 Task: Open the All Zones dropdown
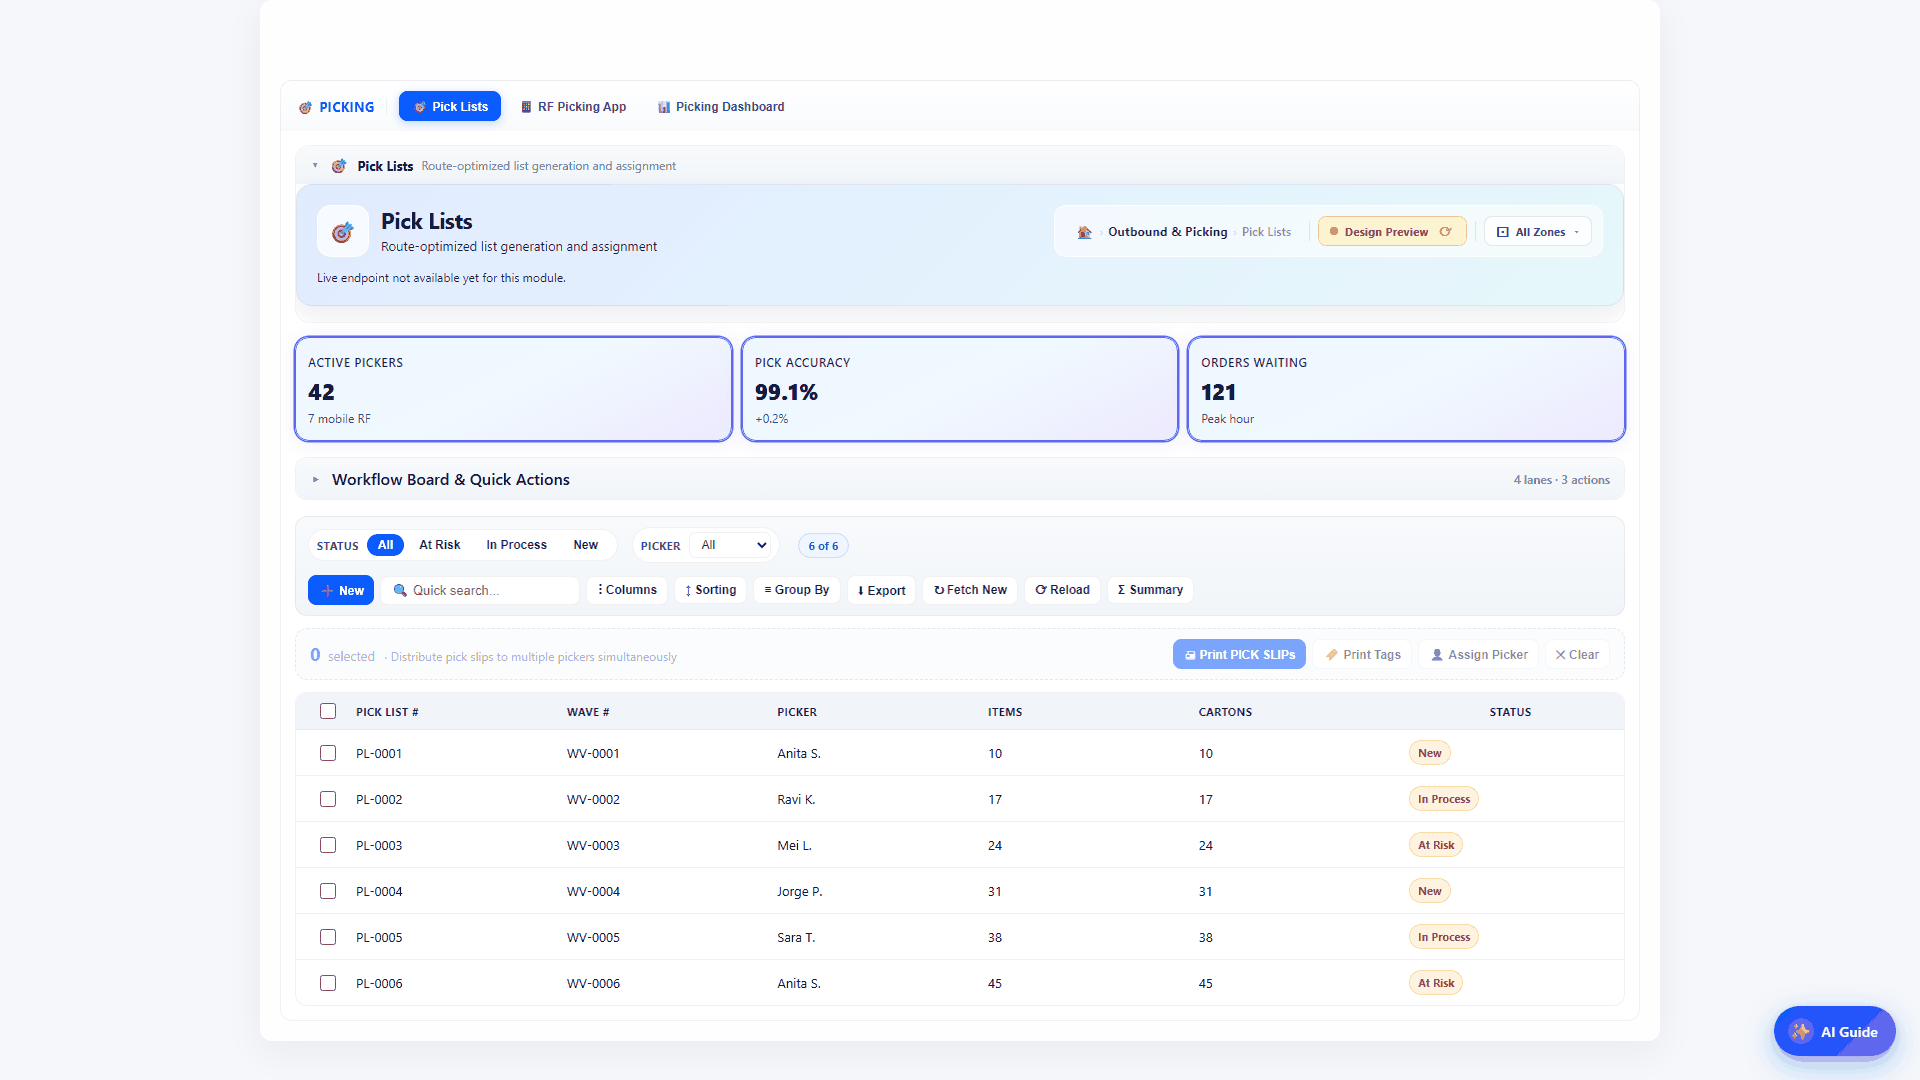point(1537,232)
